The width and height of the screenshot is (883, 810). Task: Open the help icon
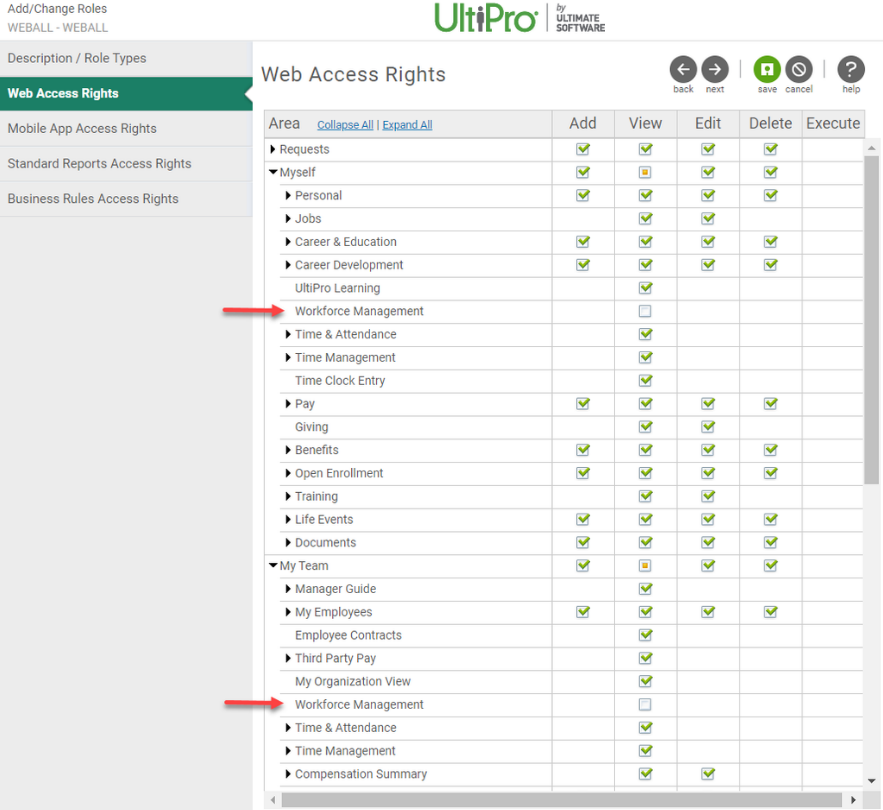pyautogui.click(x=851, y=69)
